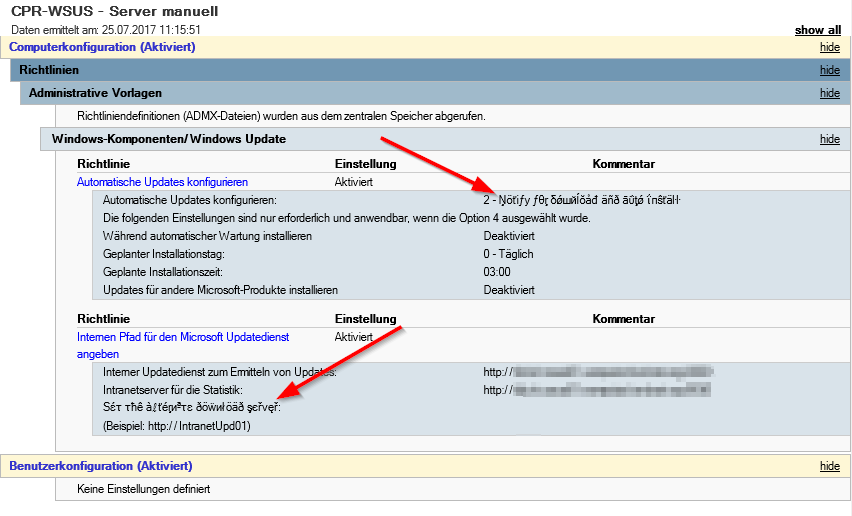Select the Set the alternate download server label
The width and height of the screenshot is (852, 516).
(192, 407)
